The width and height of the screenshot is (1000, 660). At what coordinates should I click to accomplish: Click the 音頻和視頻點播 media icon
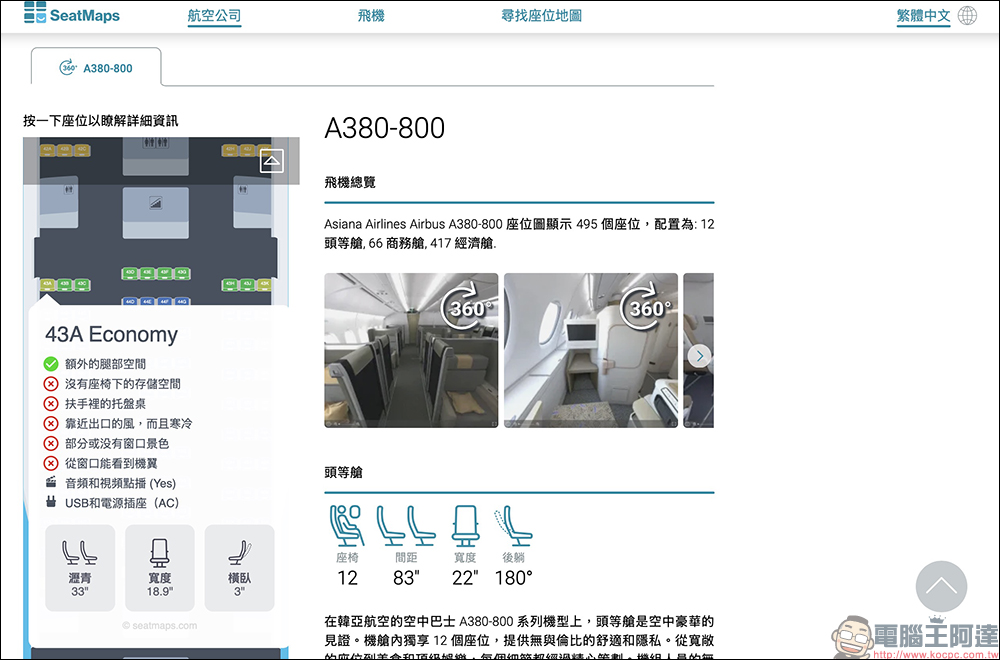coord(52,481)
